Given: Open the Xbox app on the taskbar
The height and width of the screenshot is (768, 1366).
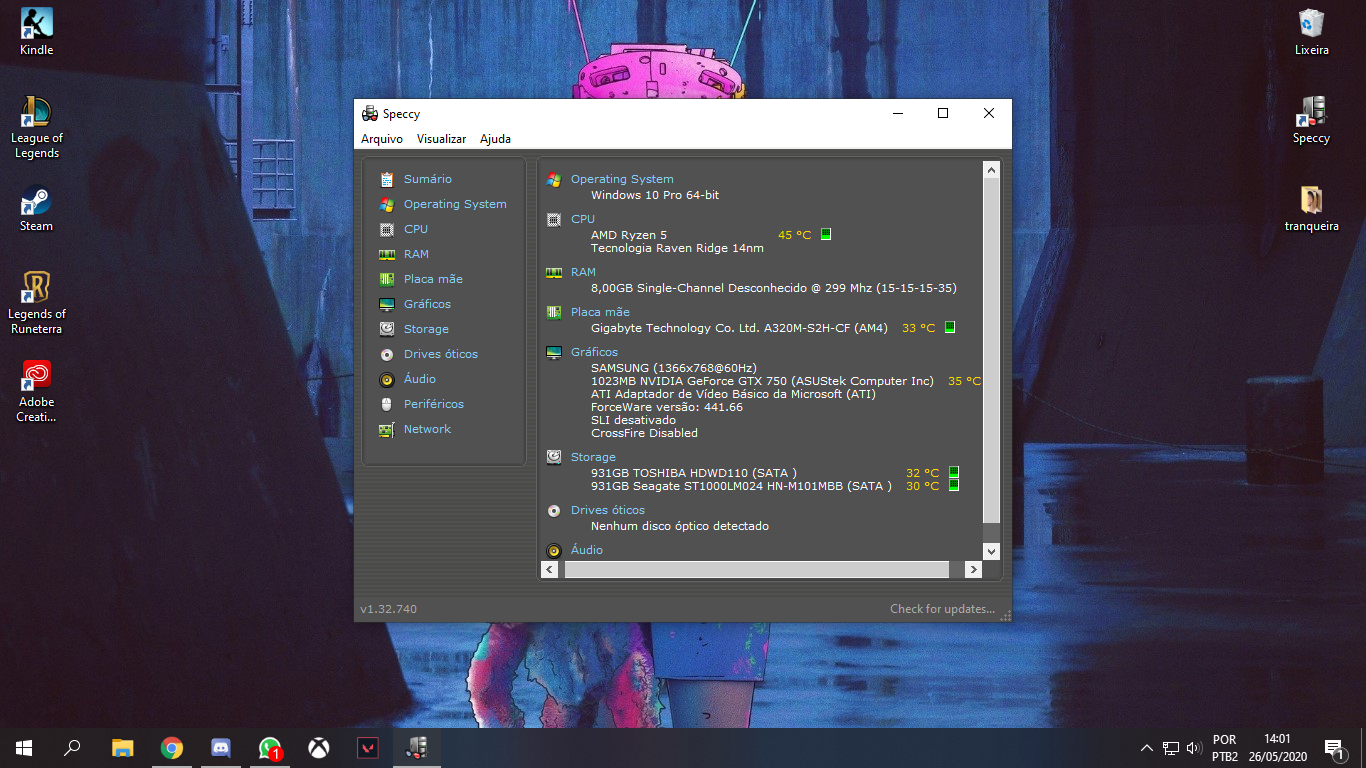Looking at the screenshot, I should click(319, 748).
